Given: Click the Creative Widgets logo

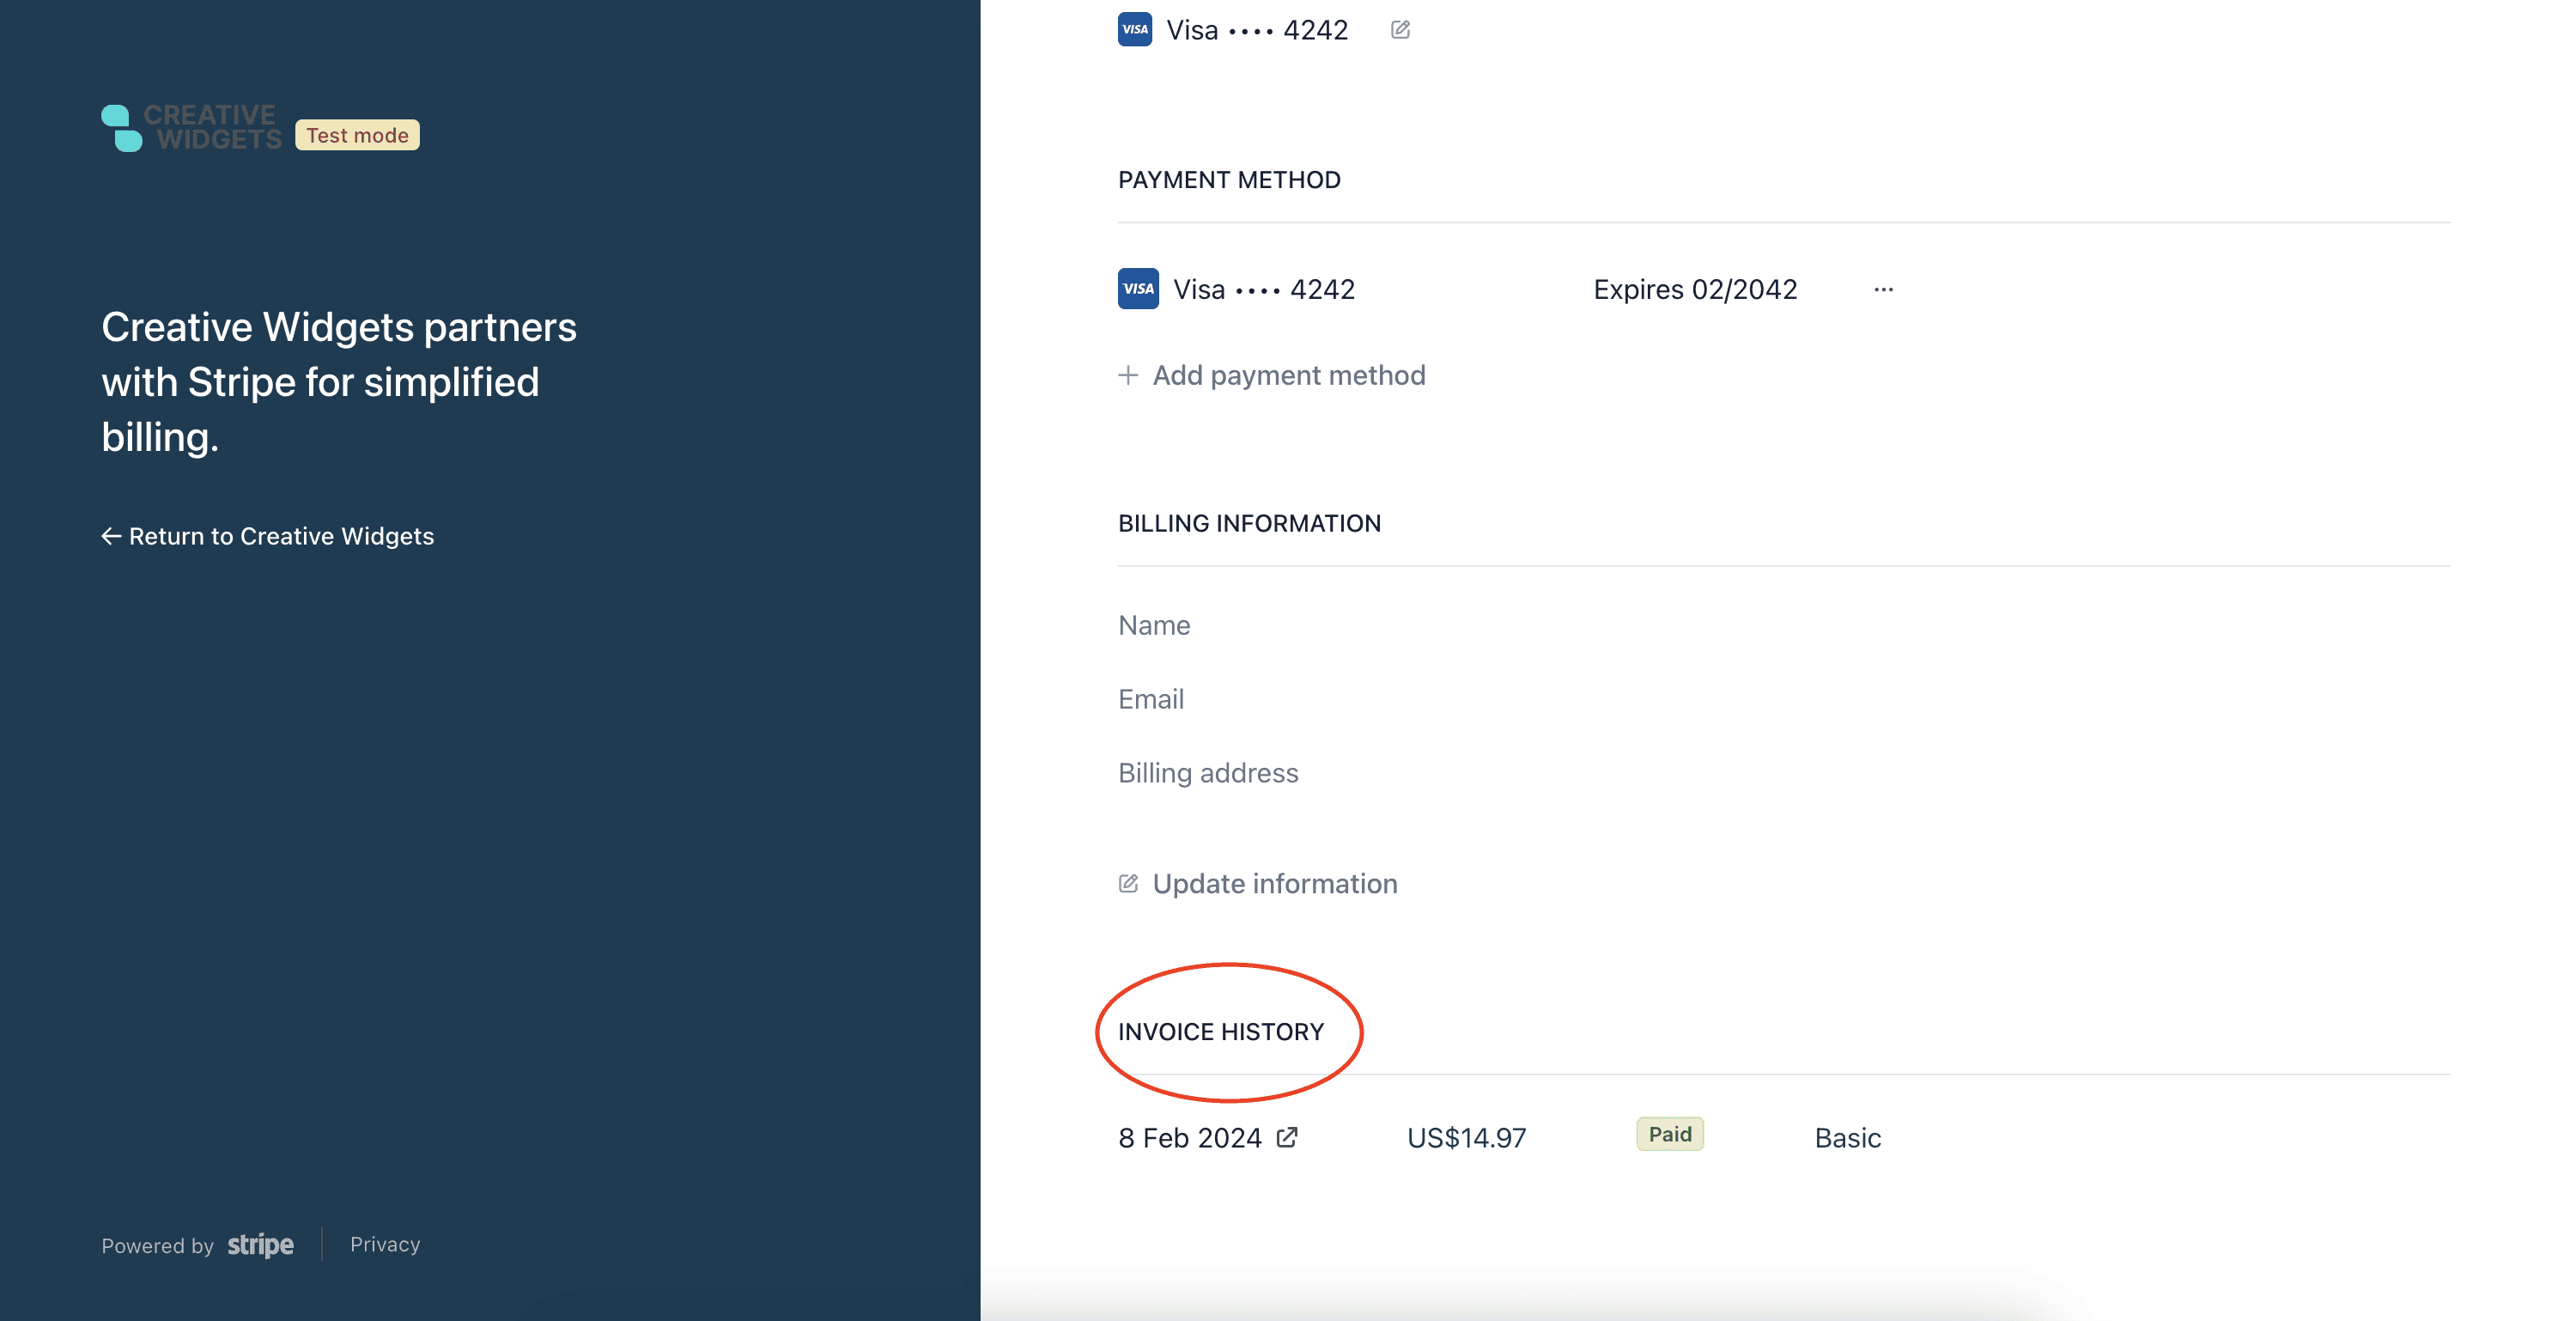Looking at the screenshot, I should tap(191, 128).
